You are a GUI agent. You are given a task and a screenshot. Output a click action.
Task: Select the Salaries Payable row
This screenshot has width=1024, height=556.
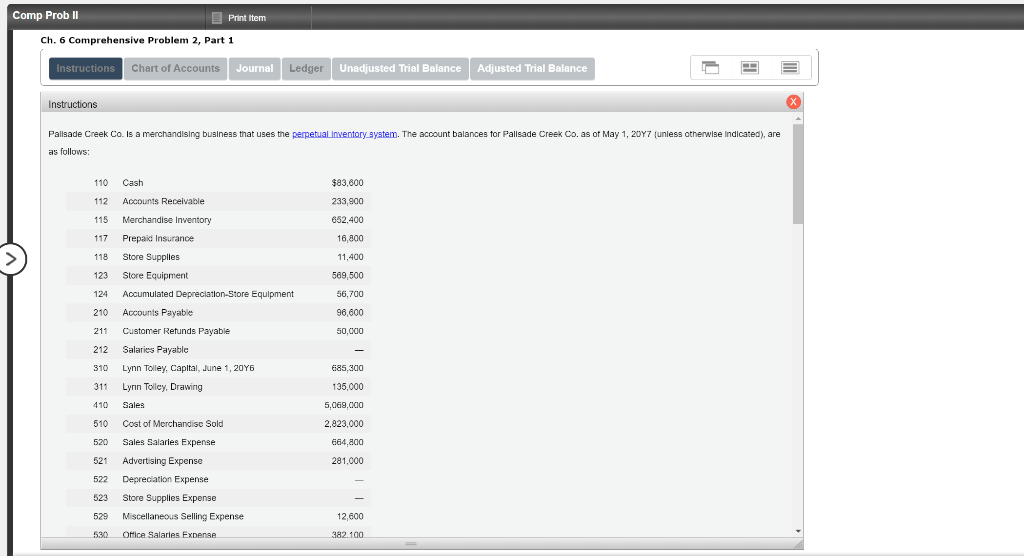coord(218,350)
